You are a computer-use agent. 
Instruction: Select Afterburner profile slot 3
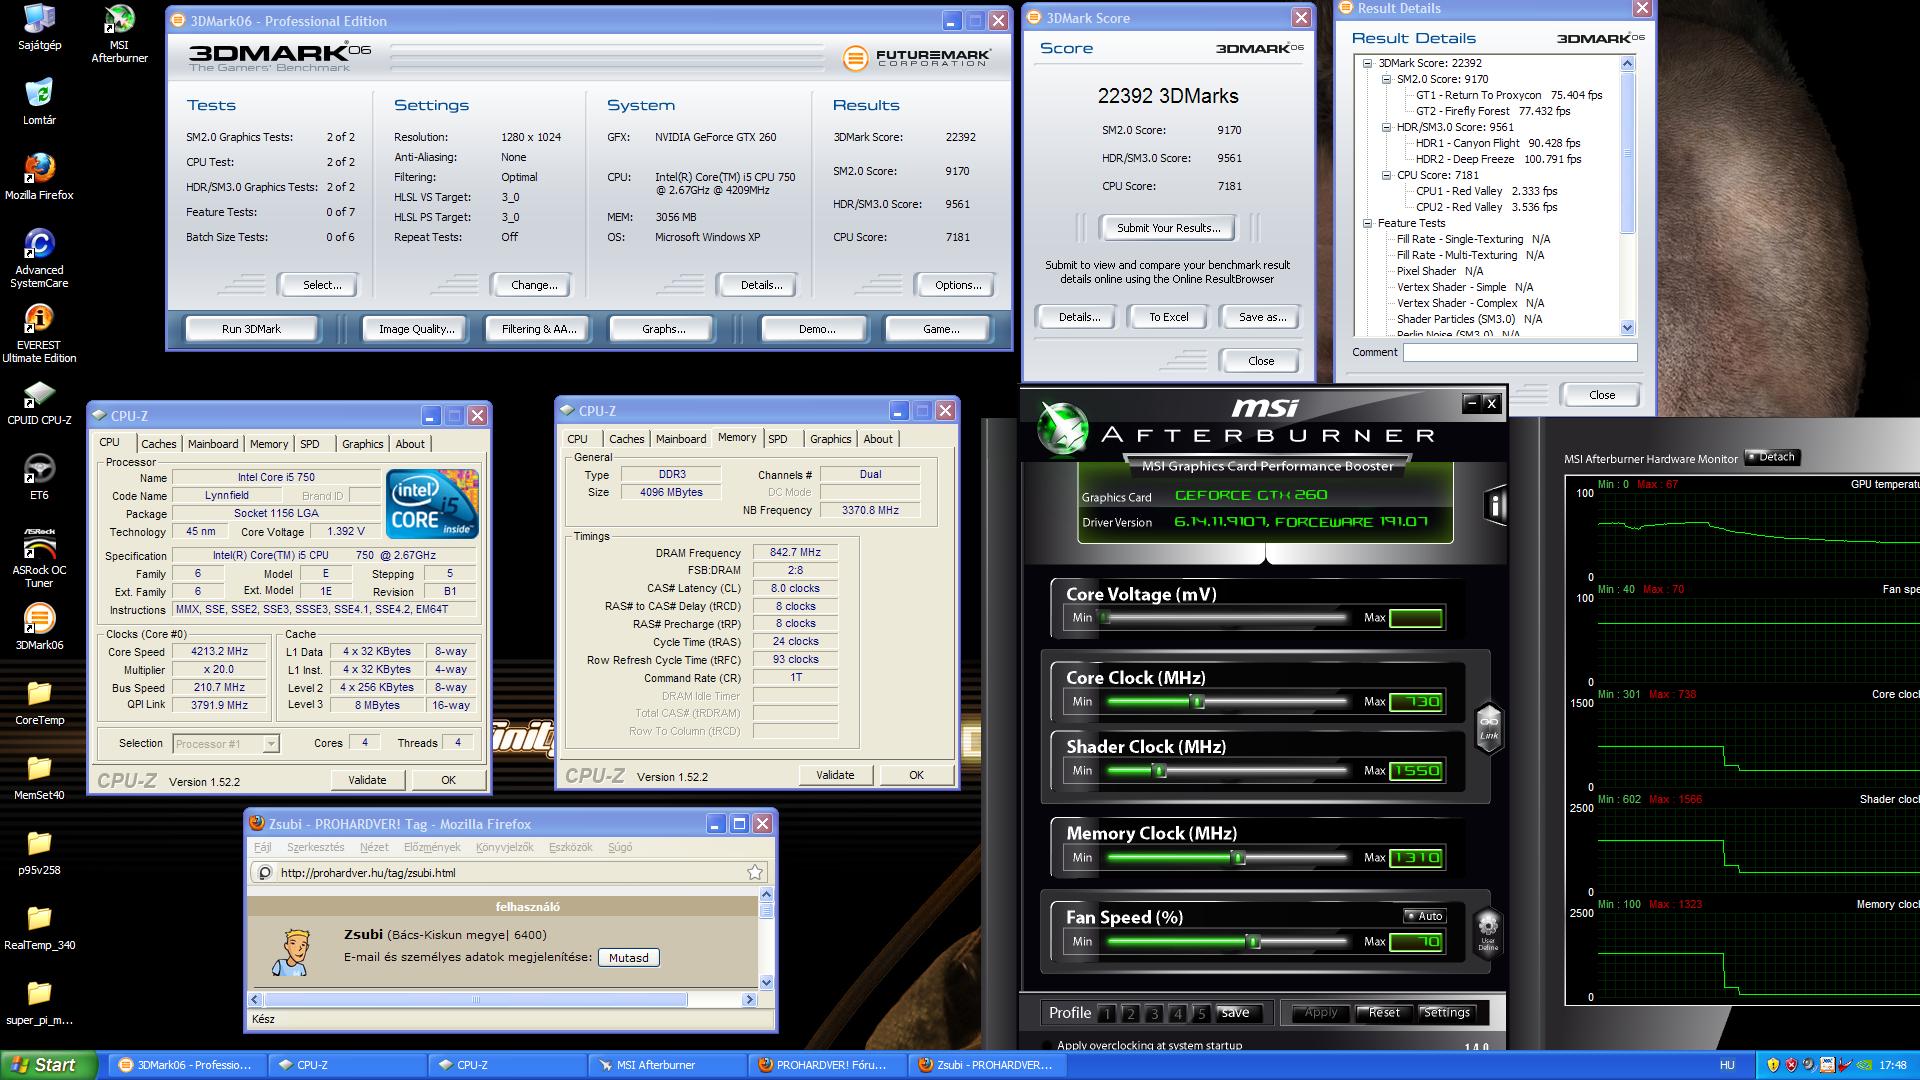[x=1154, y=1013]
